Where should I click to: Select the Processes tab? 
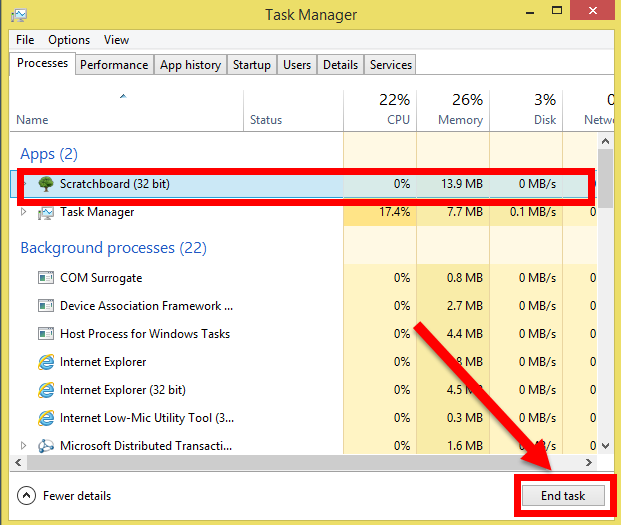coord(42,63)
